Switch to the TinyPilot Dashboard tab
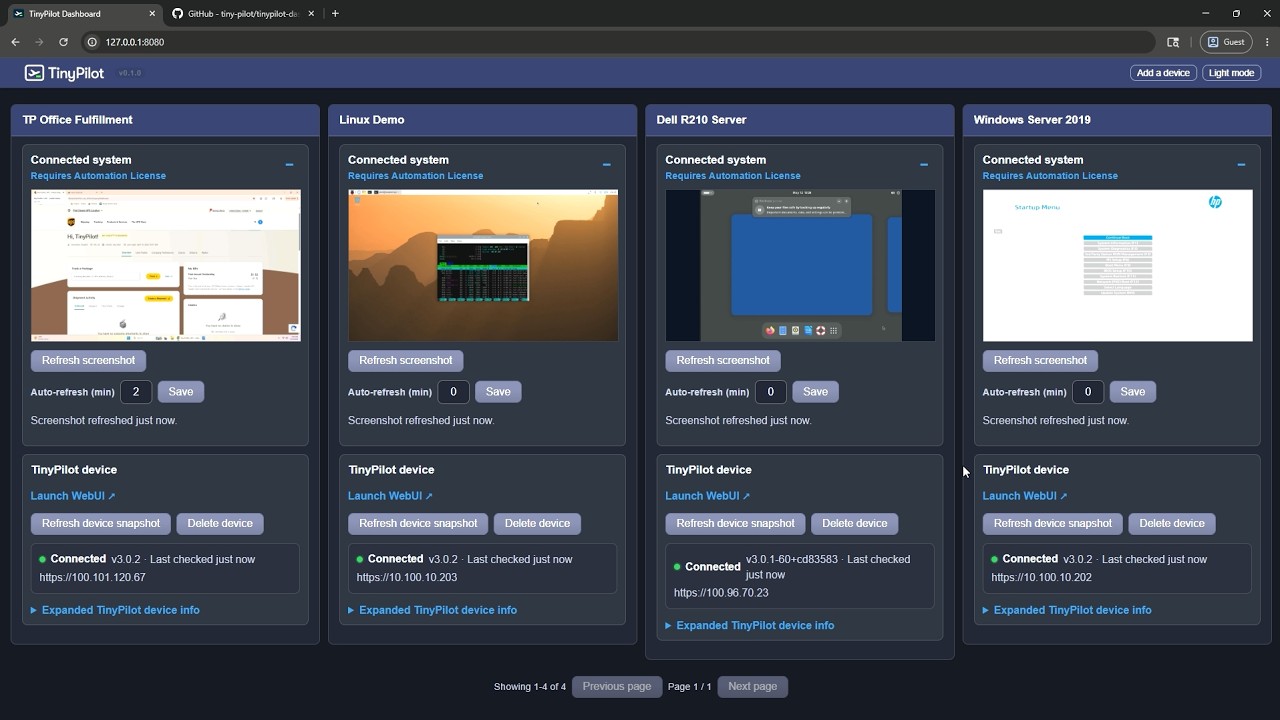This screenshot has height=720, width=1280. tap(85, 13)
